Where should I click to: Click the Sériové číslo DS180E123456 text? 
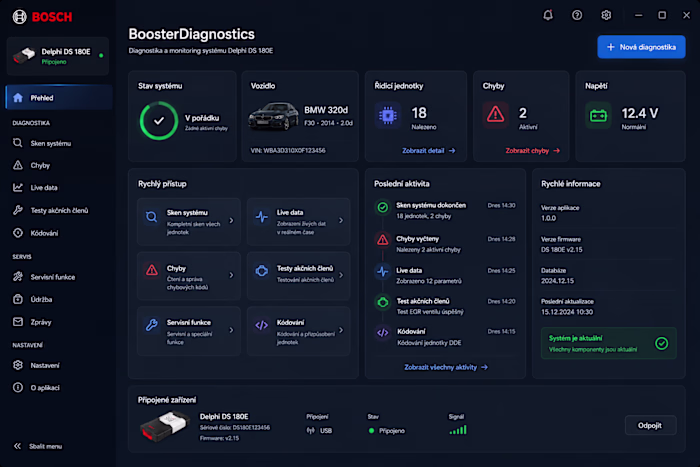(235, 428)
